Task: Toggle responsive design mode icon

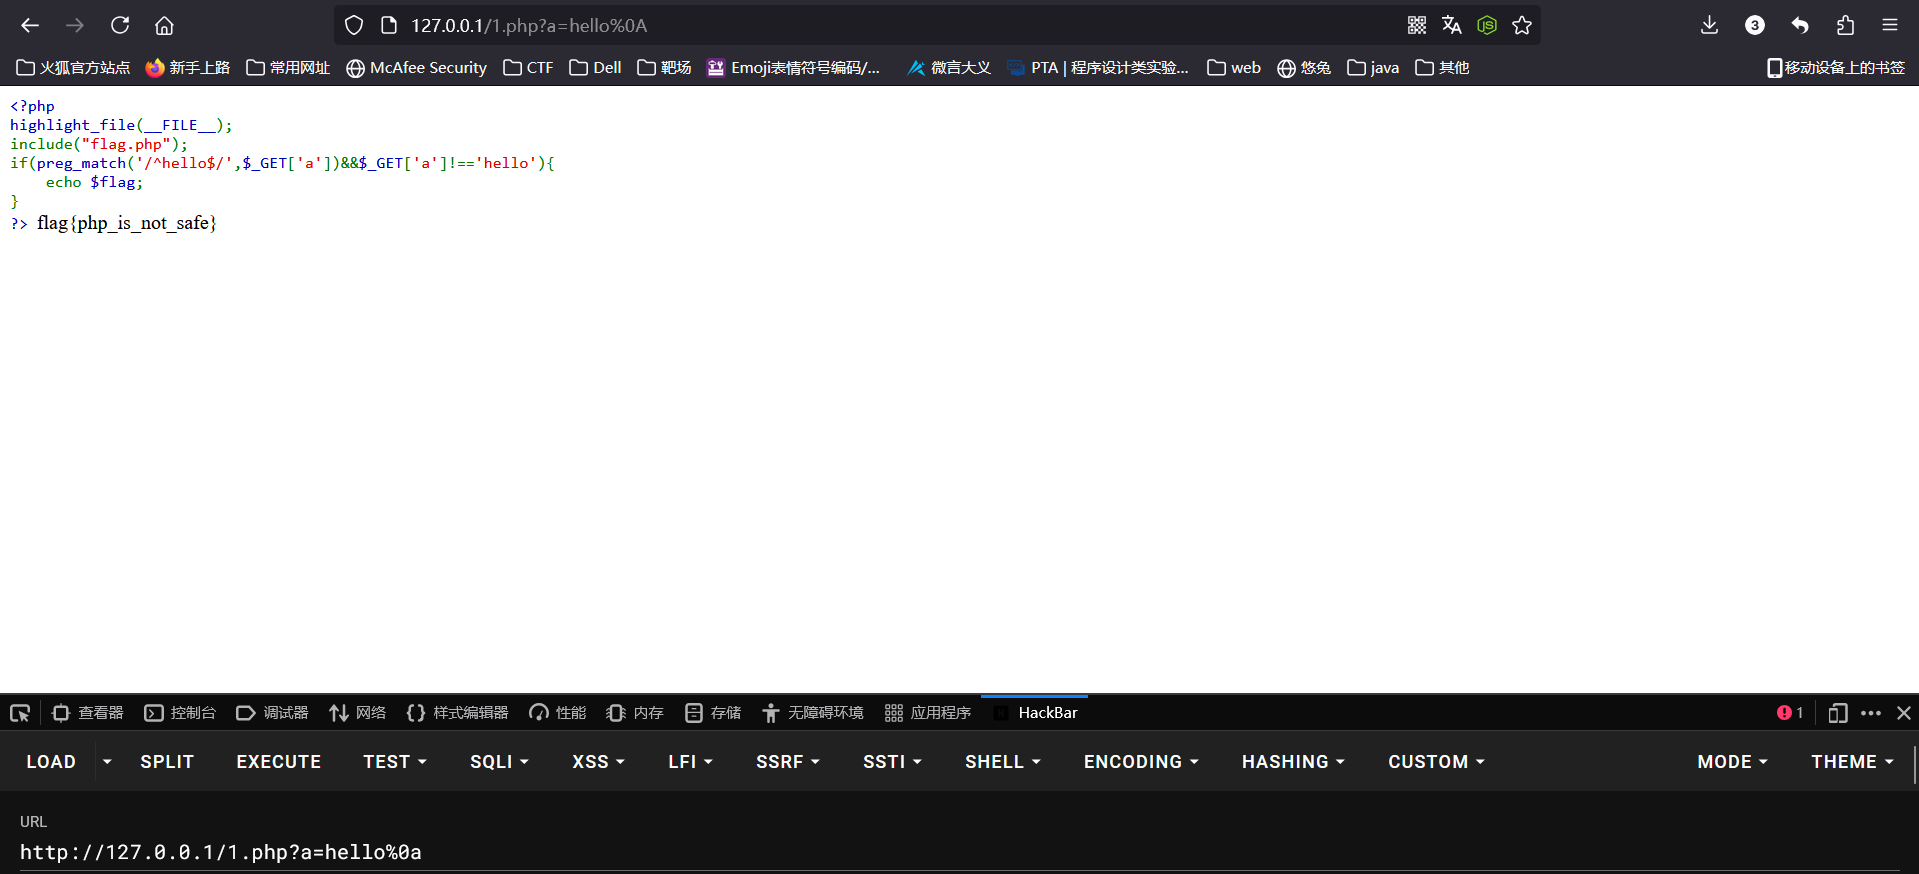Action: tap(1837, 713)
